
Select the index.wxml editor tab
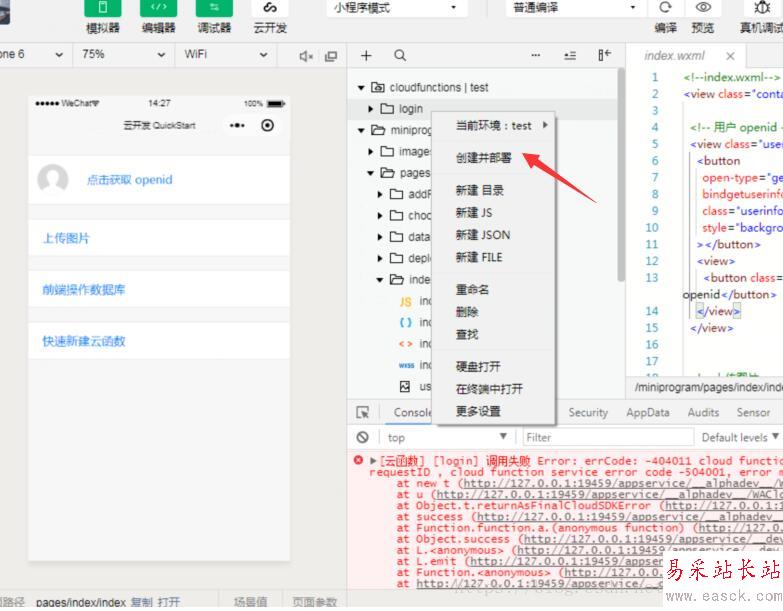674,56
